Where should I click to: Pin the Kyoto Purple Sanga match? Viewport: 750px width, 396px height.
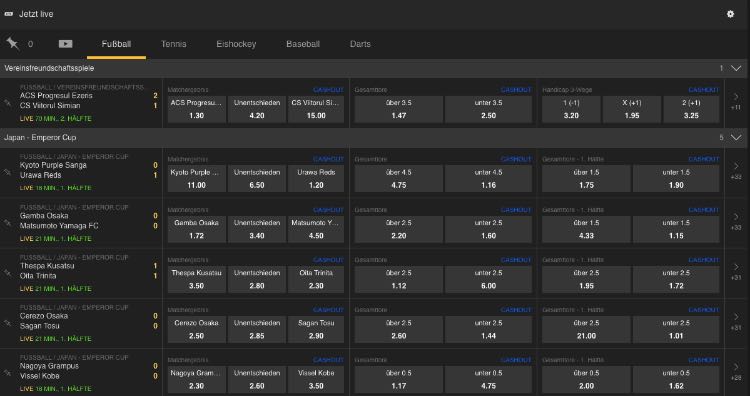point(8,172)
